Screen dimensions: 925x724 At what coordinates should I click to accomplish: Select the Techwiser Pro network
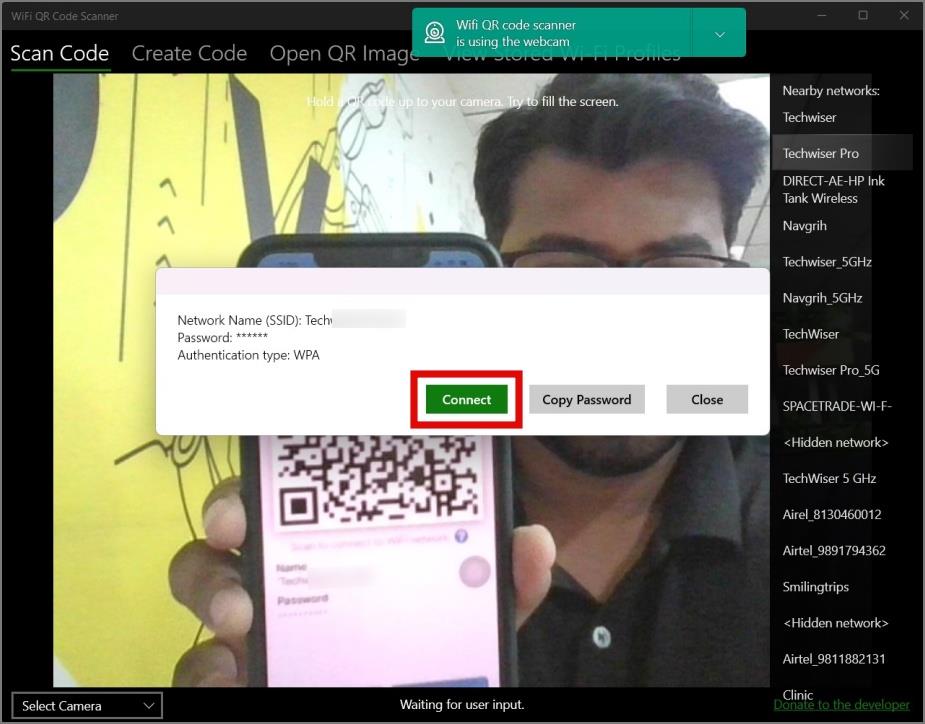point(842,153)
